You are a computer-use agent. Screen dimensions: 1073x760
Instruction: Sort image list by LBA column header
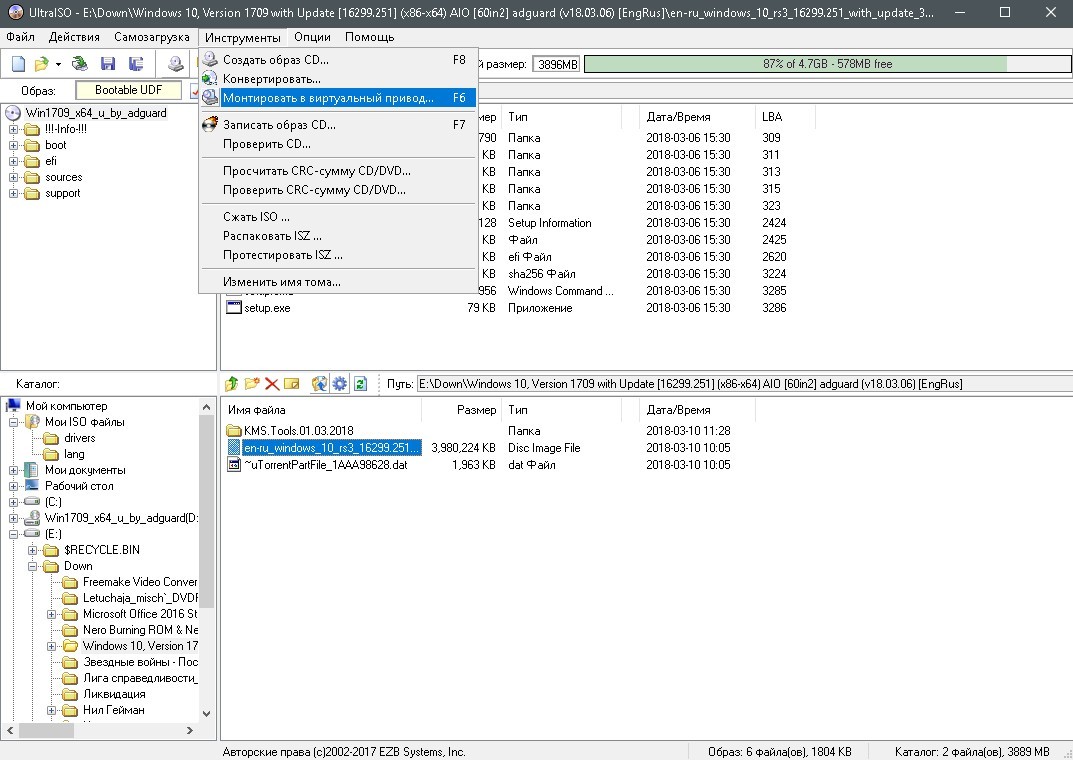point(786,117)
